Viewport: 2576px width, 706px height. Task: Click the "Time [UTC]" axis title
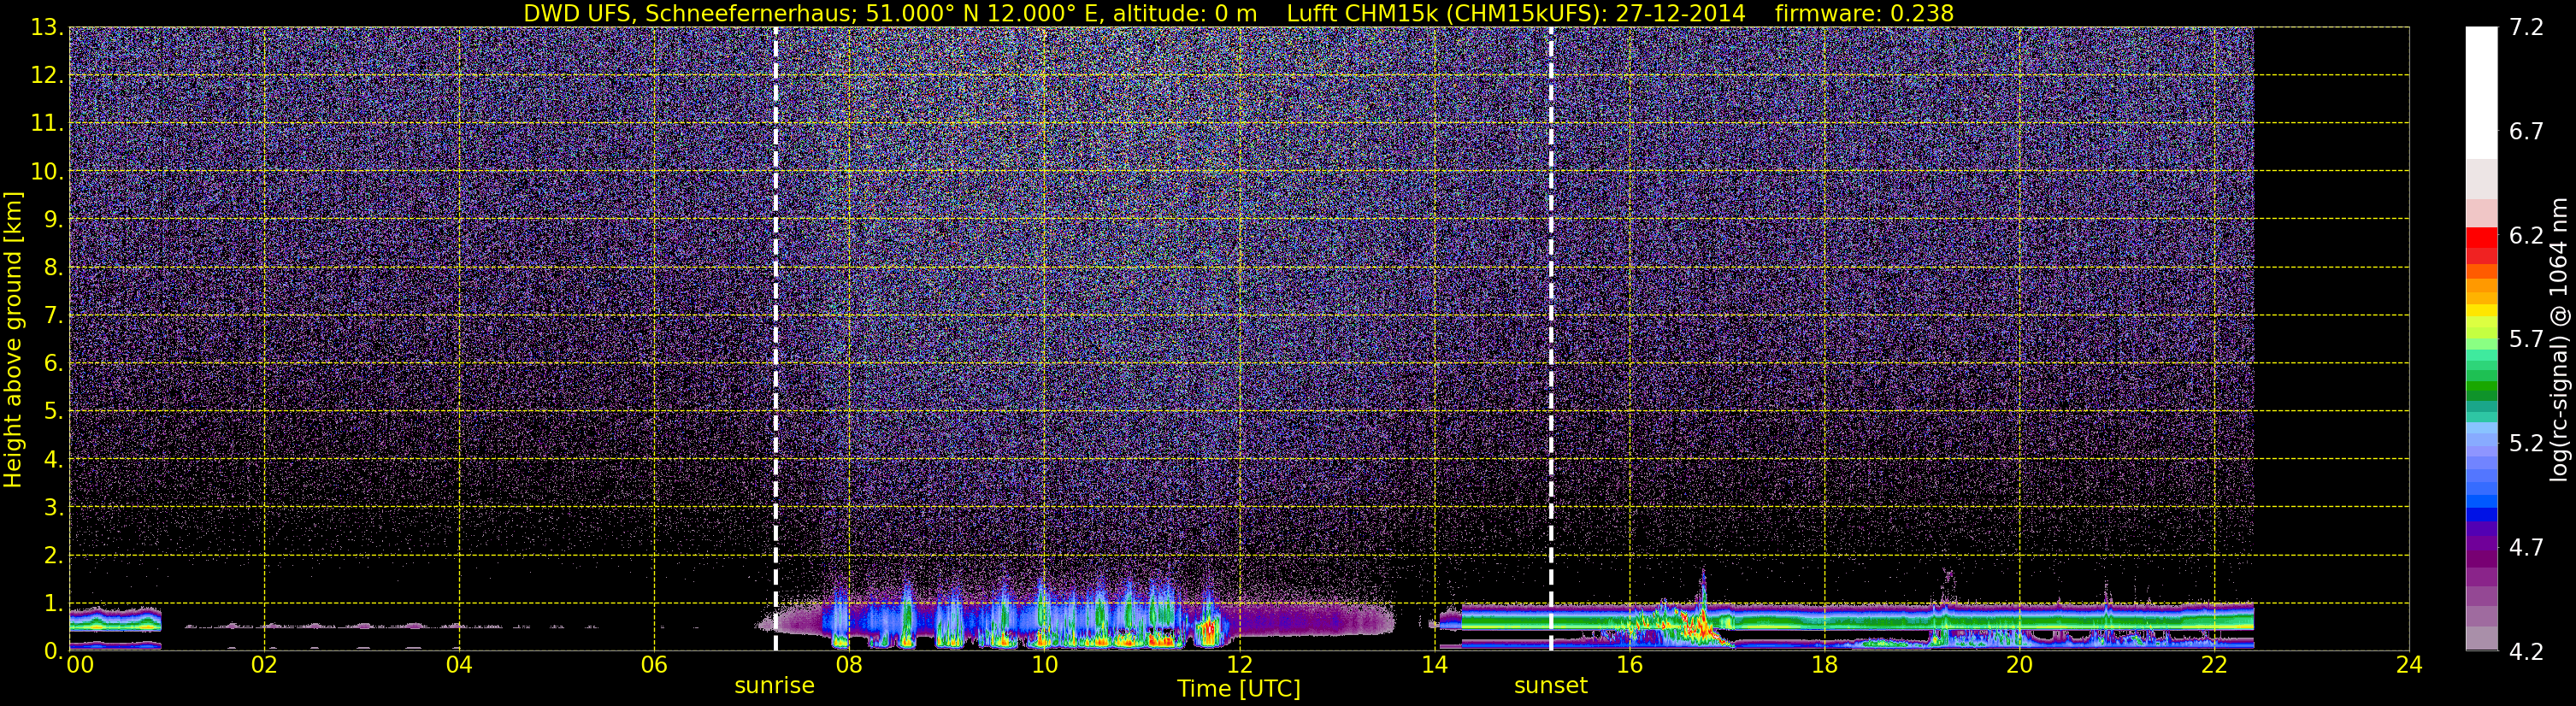coord(1239,689)
